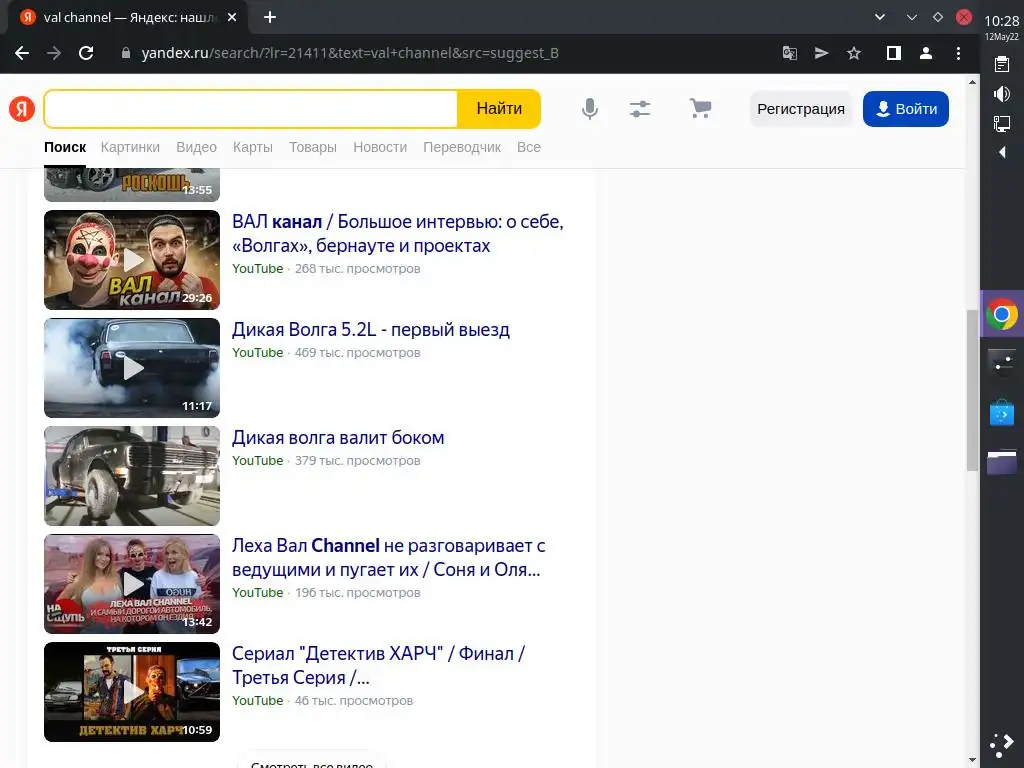Click the forward navigation arrow
This screenshot has width=1024, height=768.
pyautogui.click(x=54, y=53)
